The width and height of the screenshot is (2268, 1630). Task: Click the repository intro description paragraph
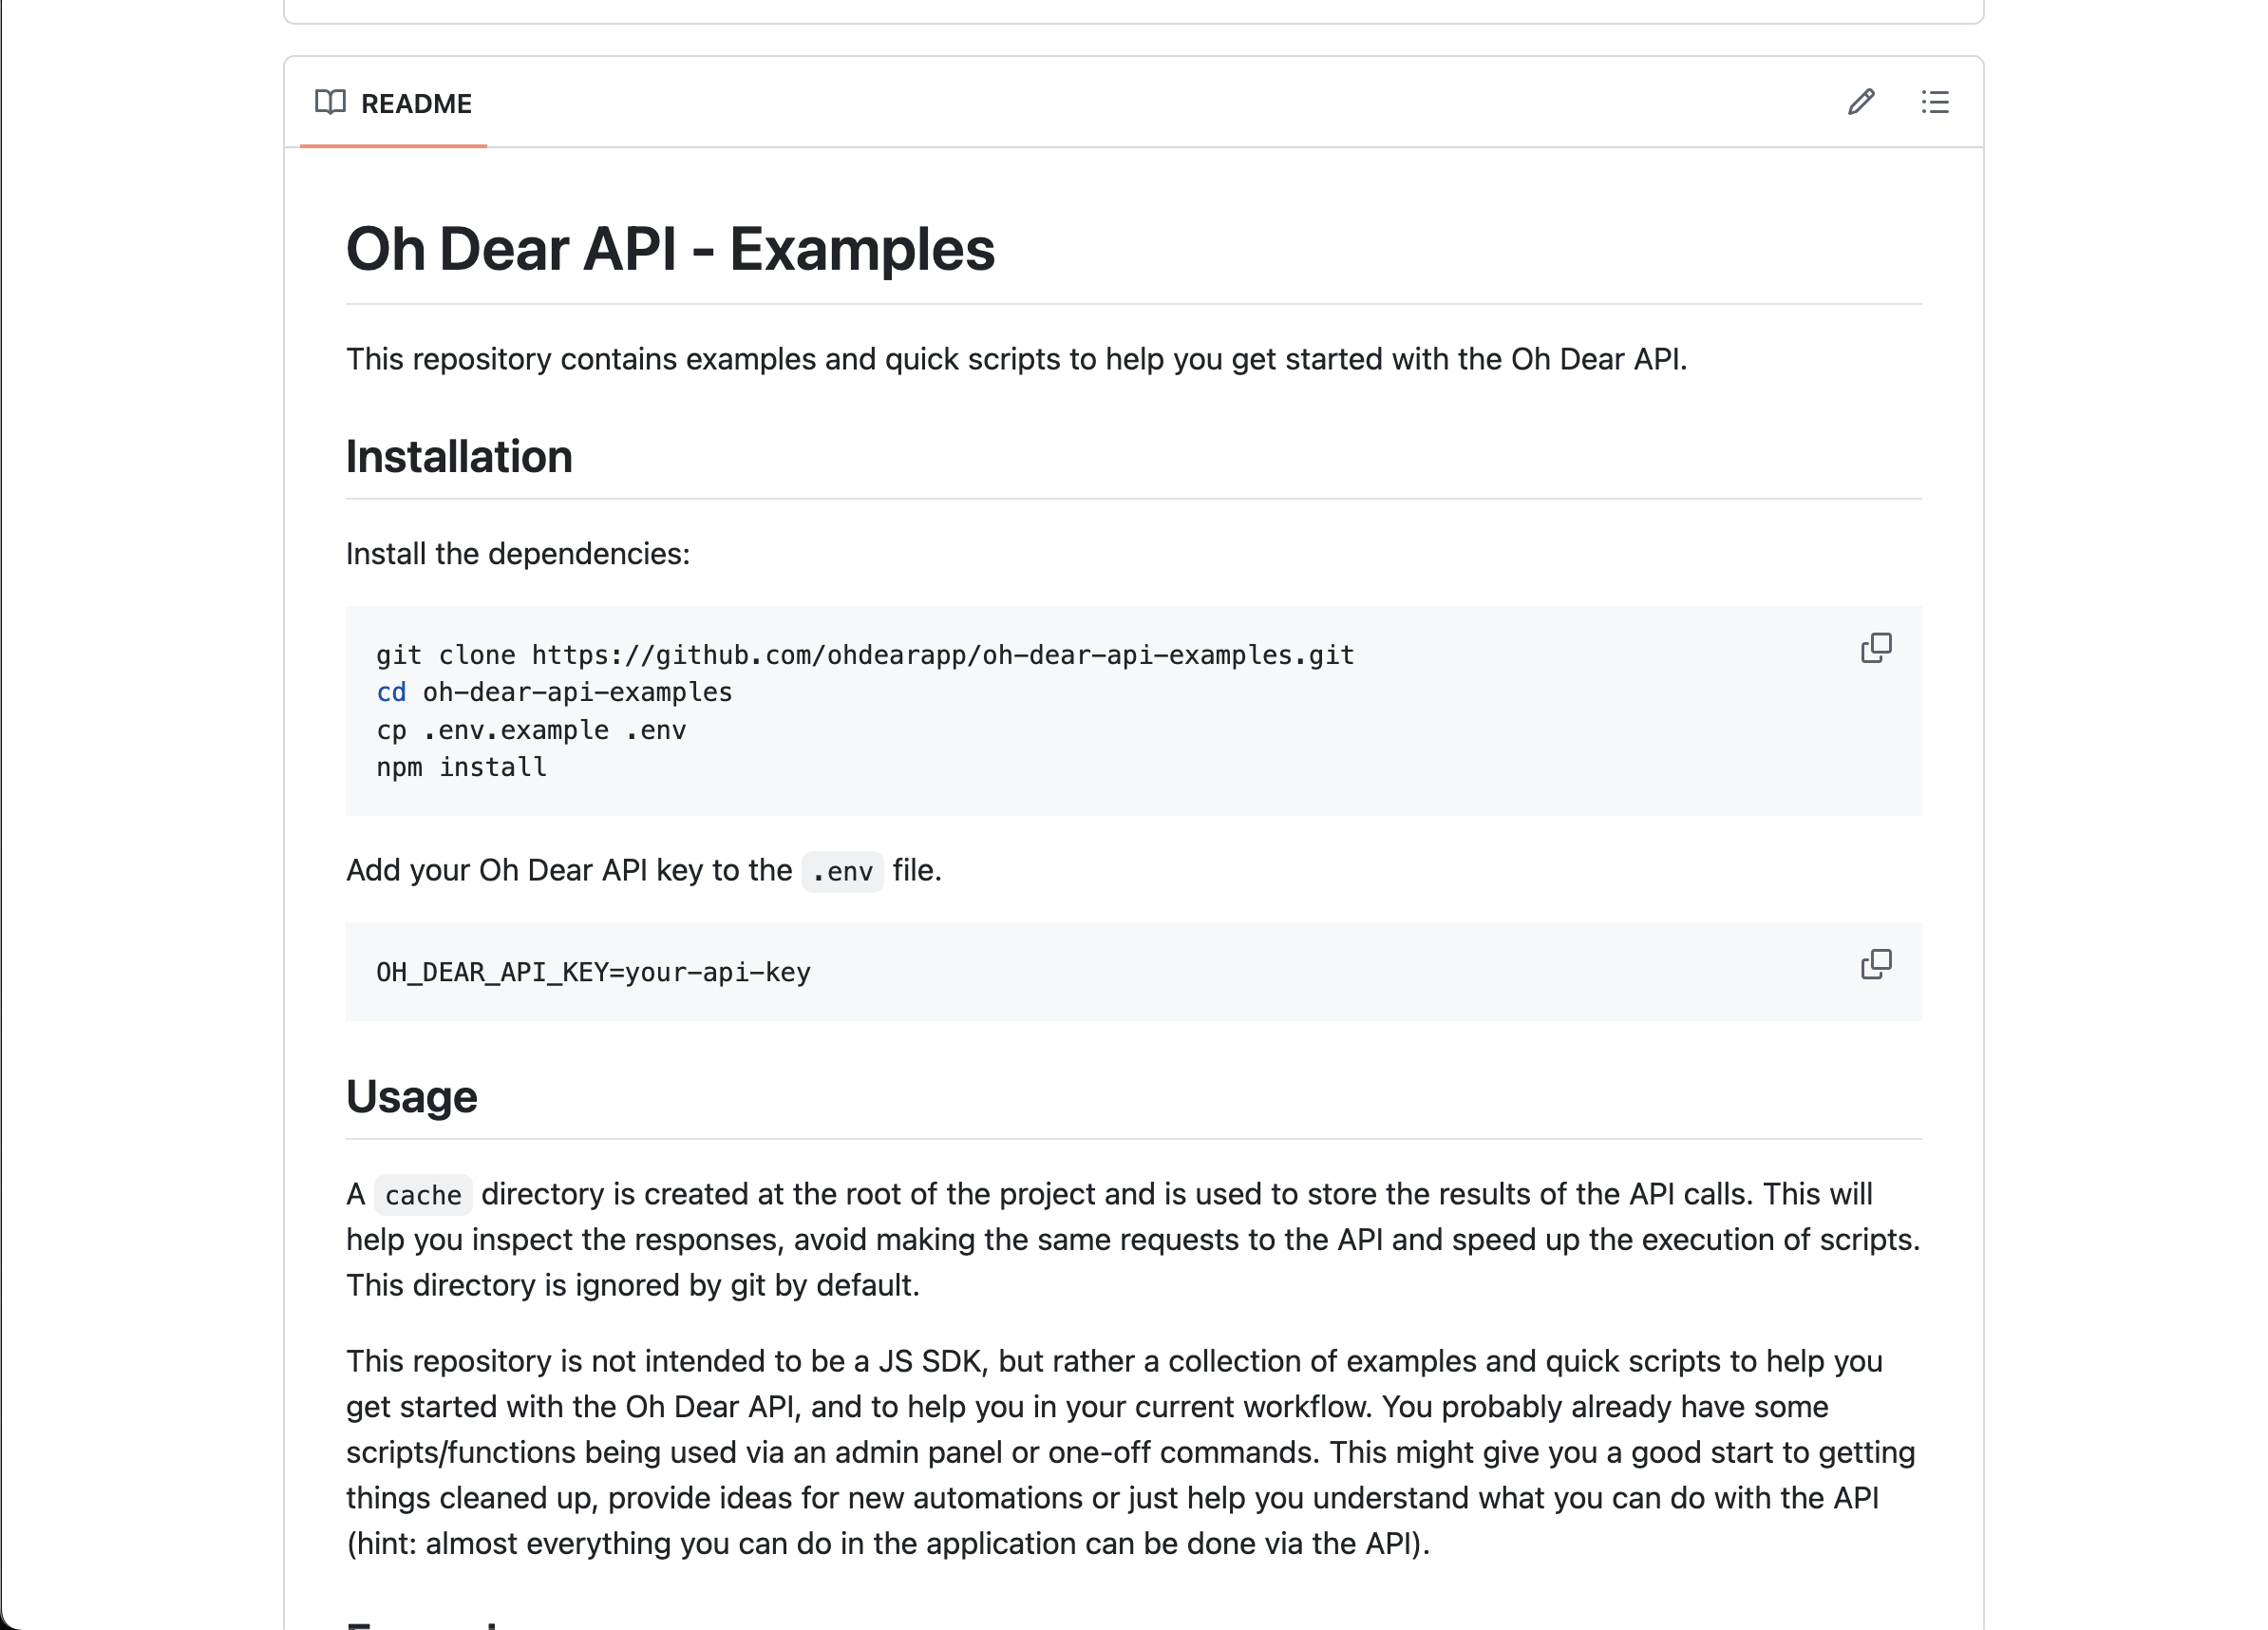pyautogui.click(x=1016, y=359)
